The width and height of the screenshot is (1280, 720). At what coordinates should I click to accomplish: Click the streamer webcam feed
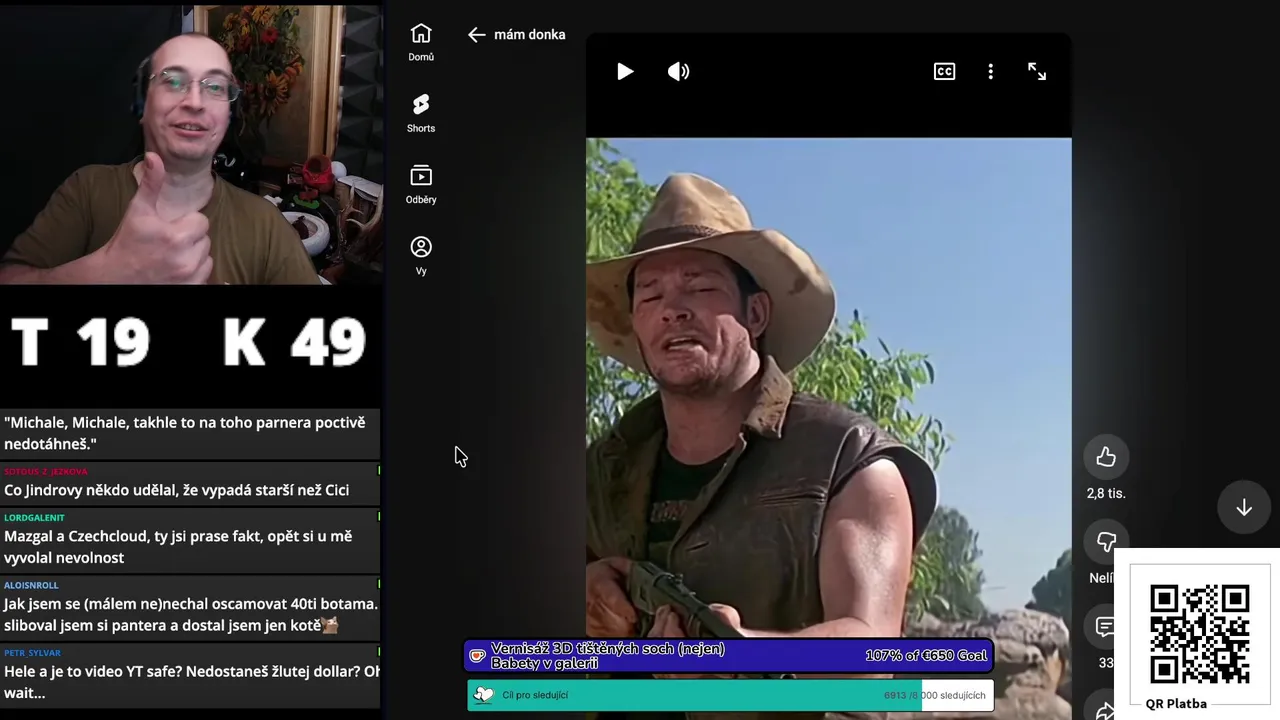[191, 143]
